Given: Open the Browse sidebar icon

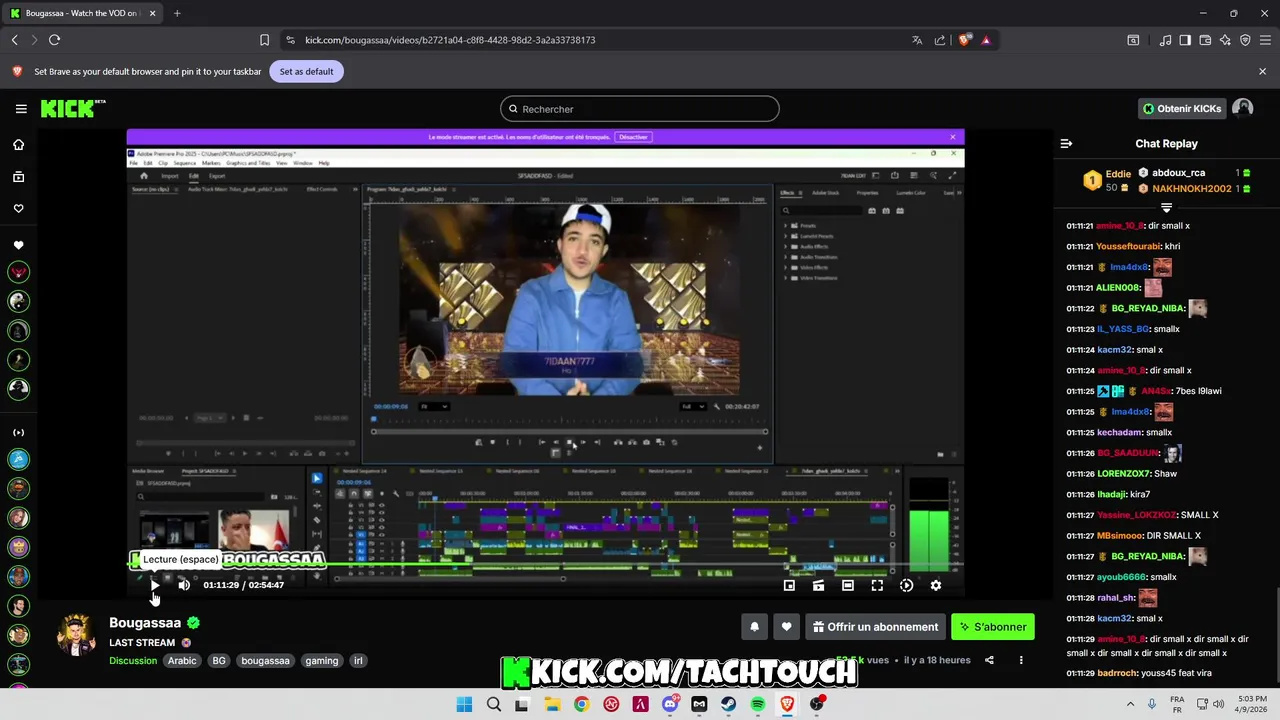Looking at the screenshot, I should [18, 177].
